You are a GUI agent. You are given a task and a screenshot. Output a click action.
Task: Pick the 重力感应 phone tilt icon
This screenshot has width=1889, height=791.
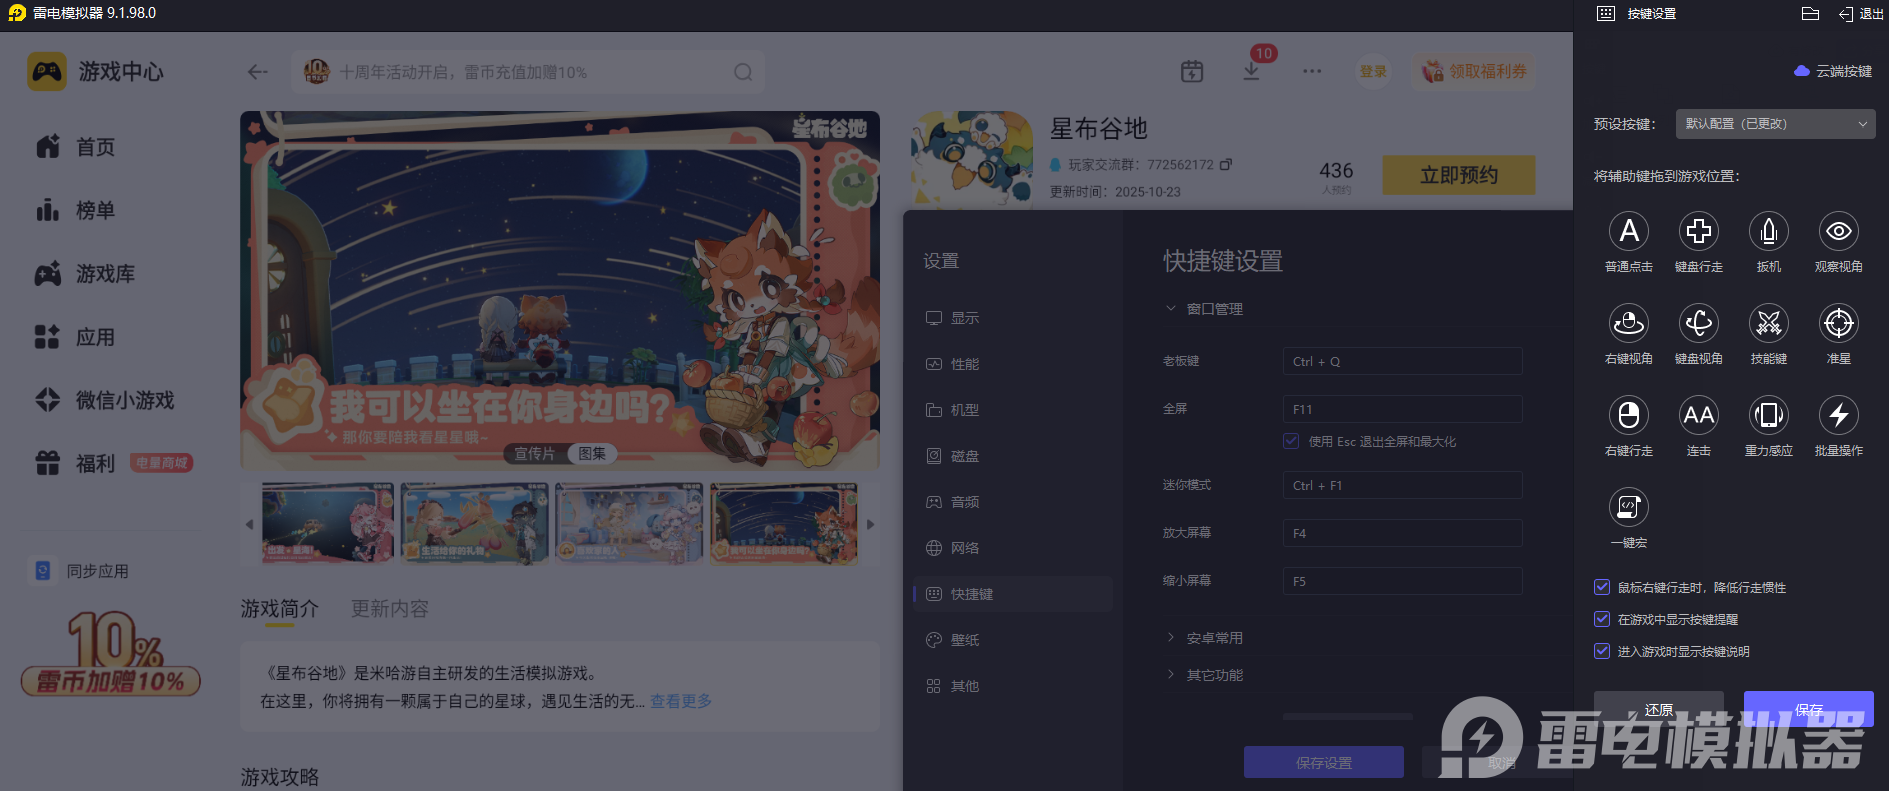click(x=1769, y=415)
